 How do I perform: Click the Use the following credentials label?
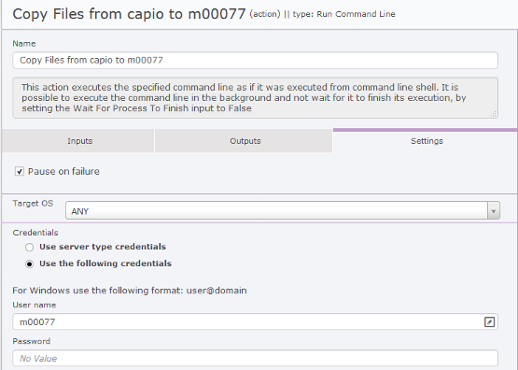(x=105, y=263)
